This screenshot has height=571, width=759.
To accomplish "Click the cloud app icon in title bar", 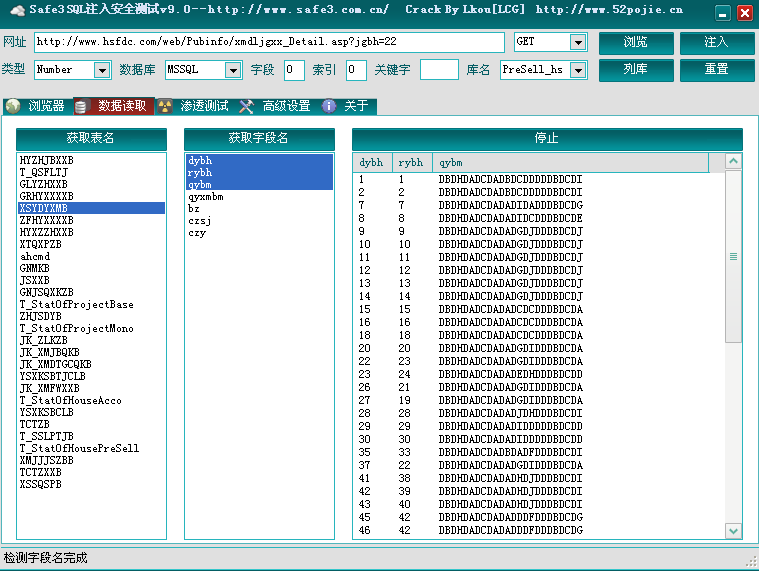I will (x=17, y=10).
